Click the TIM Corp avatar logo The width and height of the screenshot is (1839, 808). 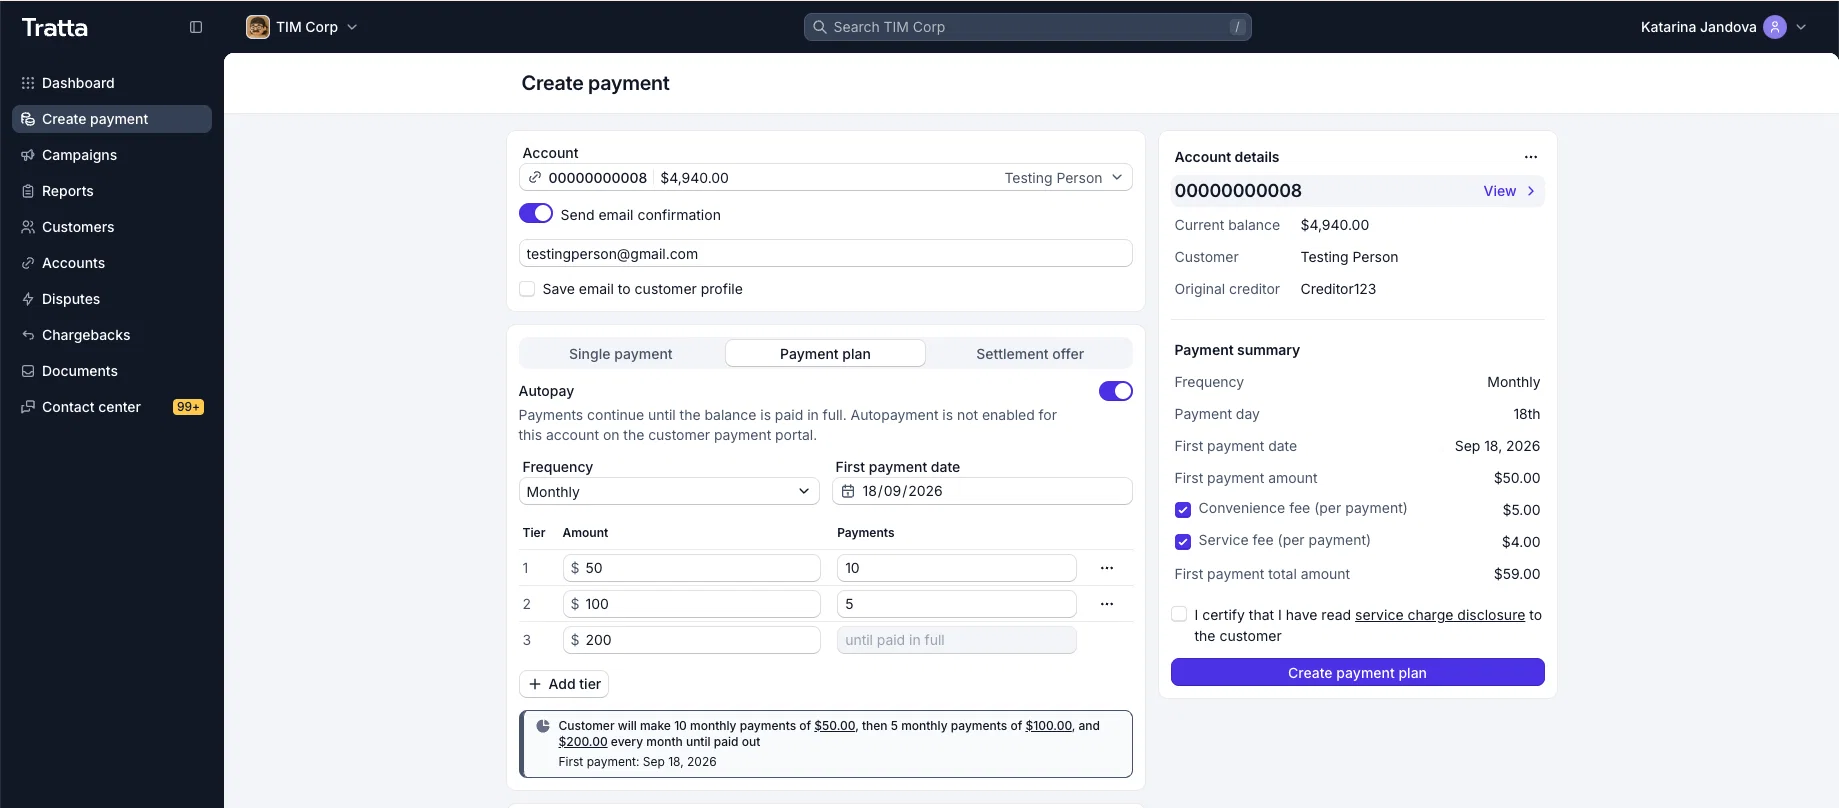point(258,27)
